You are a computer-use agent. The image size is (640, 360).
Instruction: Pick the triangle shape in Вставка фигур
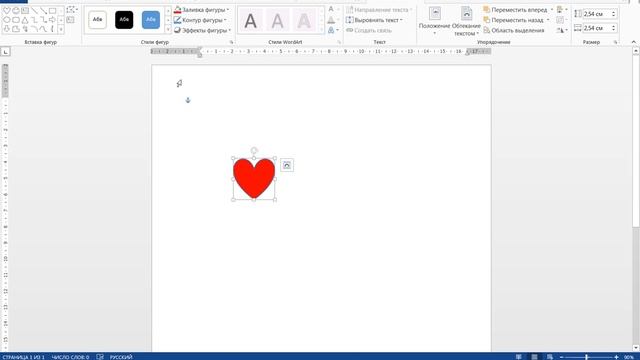coord(25,20)
